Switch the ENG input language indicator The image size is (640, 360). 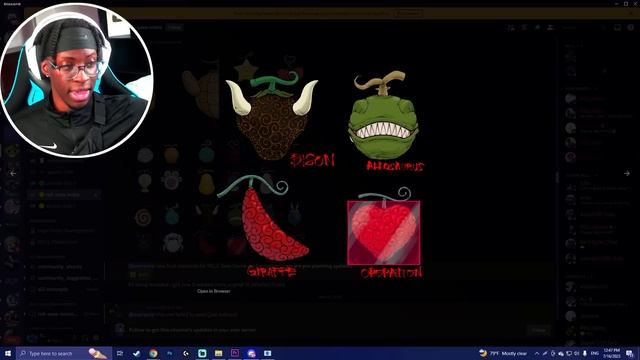click(x=595, y=353)
